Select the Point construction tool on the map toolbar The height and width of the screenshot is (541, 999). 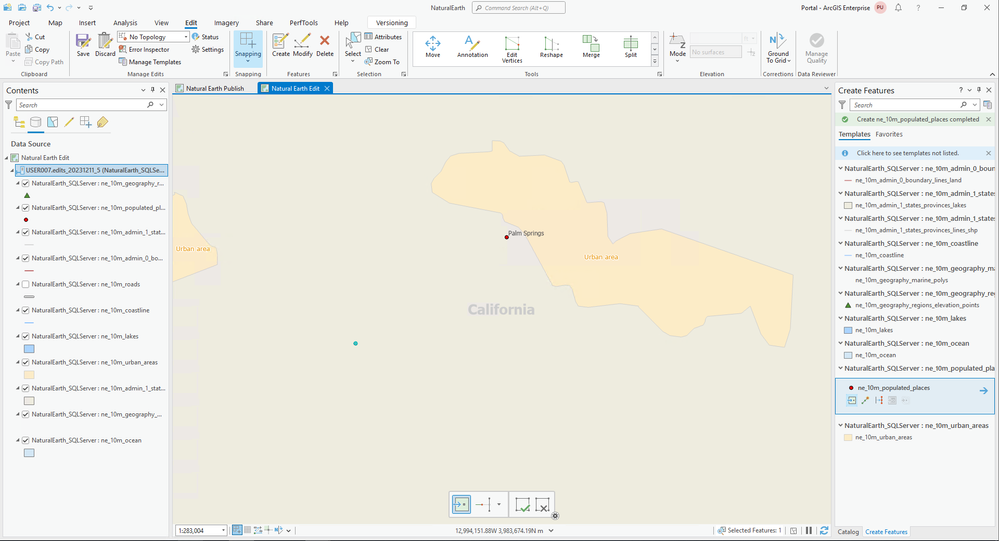click(x=461, y=505)
